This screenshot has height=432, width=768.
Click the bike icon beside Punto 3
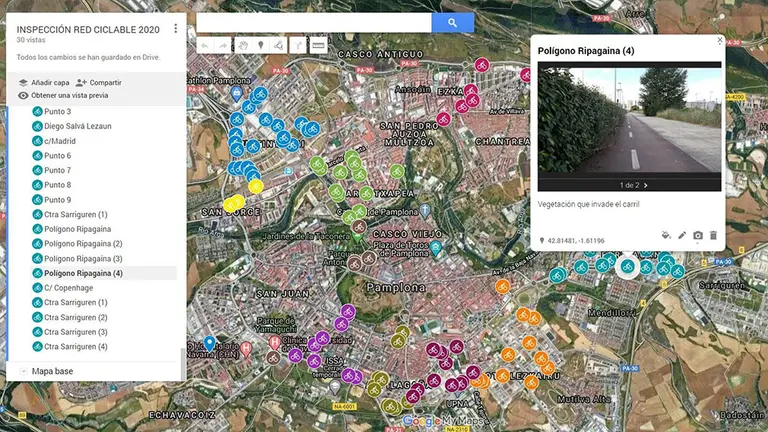click(37, 112)
